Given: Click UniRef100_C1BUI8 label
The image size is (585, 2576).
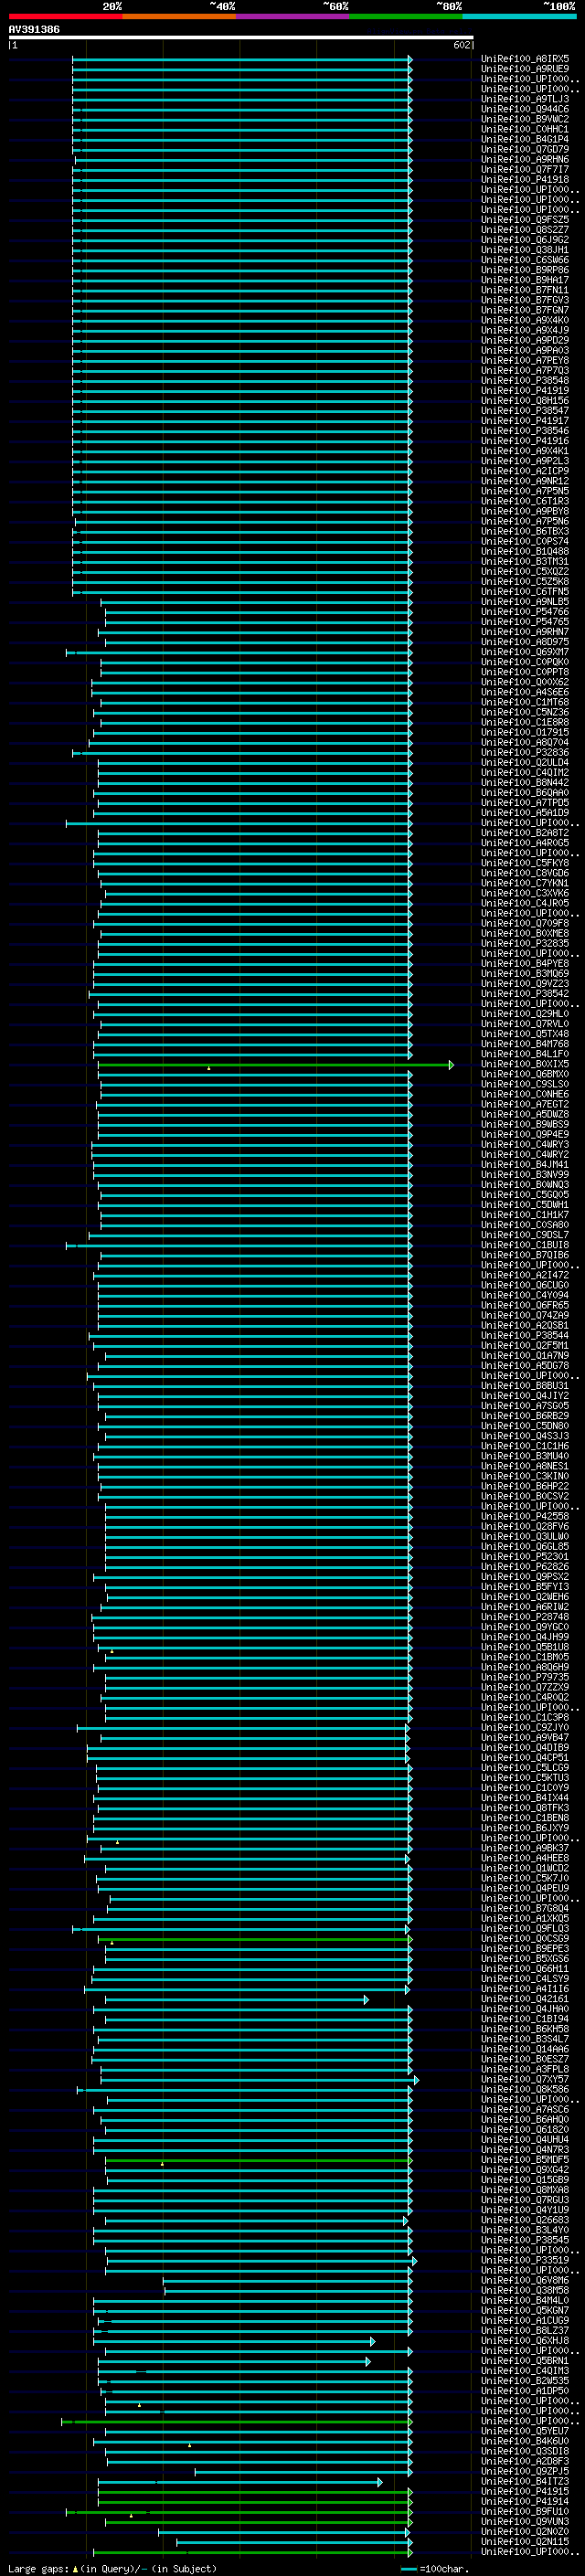Looking at the screenshot, I should pyautogui.click(x=525, y=1245).
